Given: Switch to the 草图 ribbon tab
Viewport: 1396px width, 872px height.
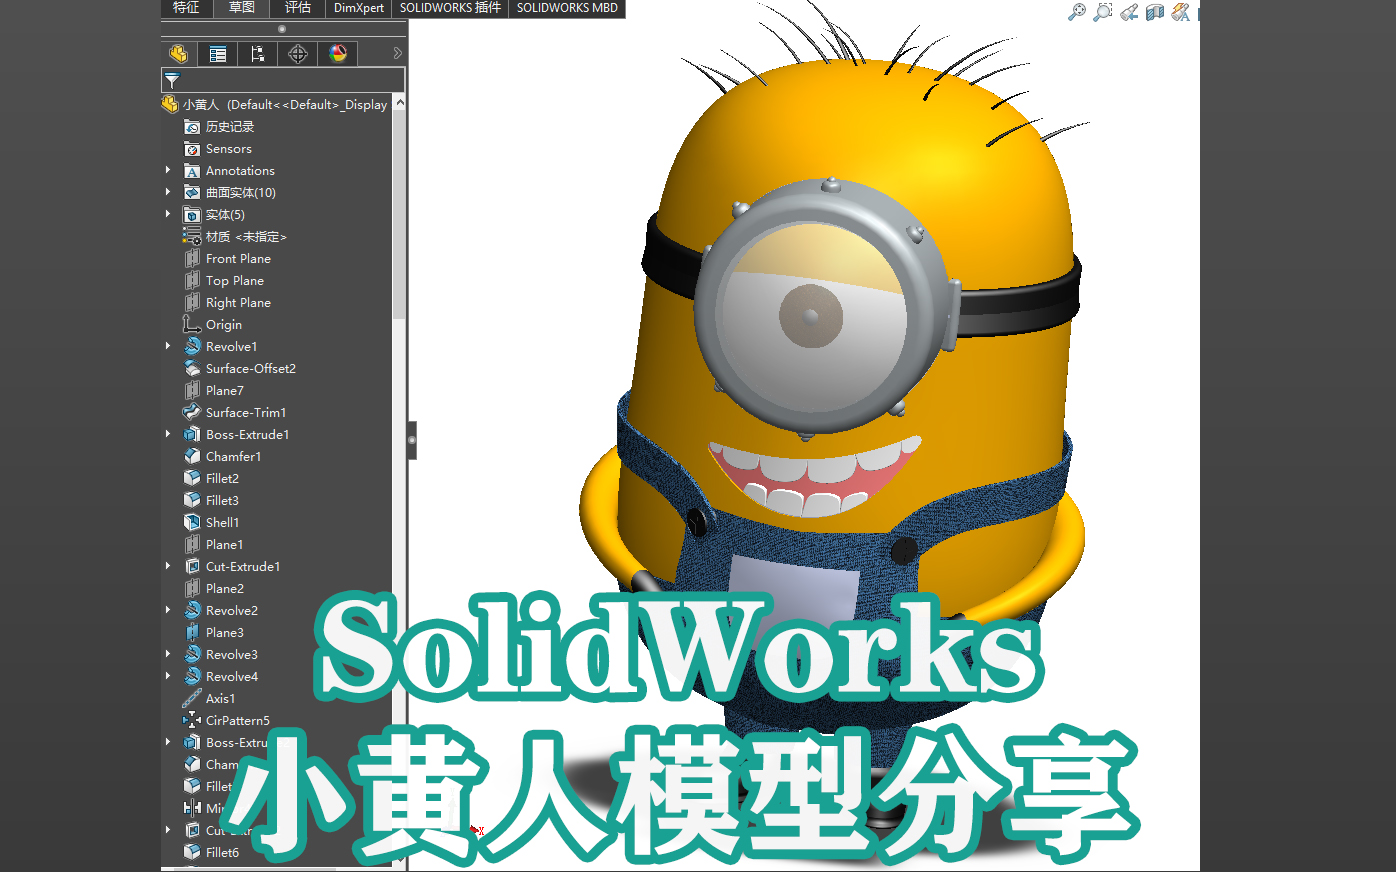Looking at the screenshot, I should pos(242,8).
